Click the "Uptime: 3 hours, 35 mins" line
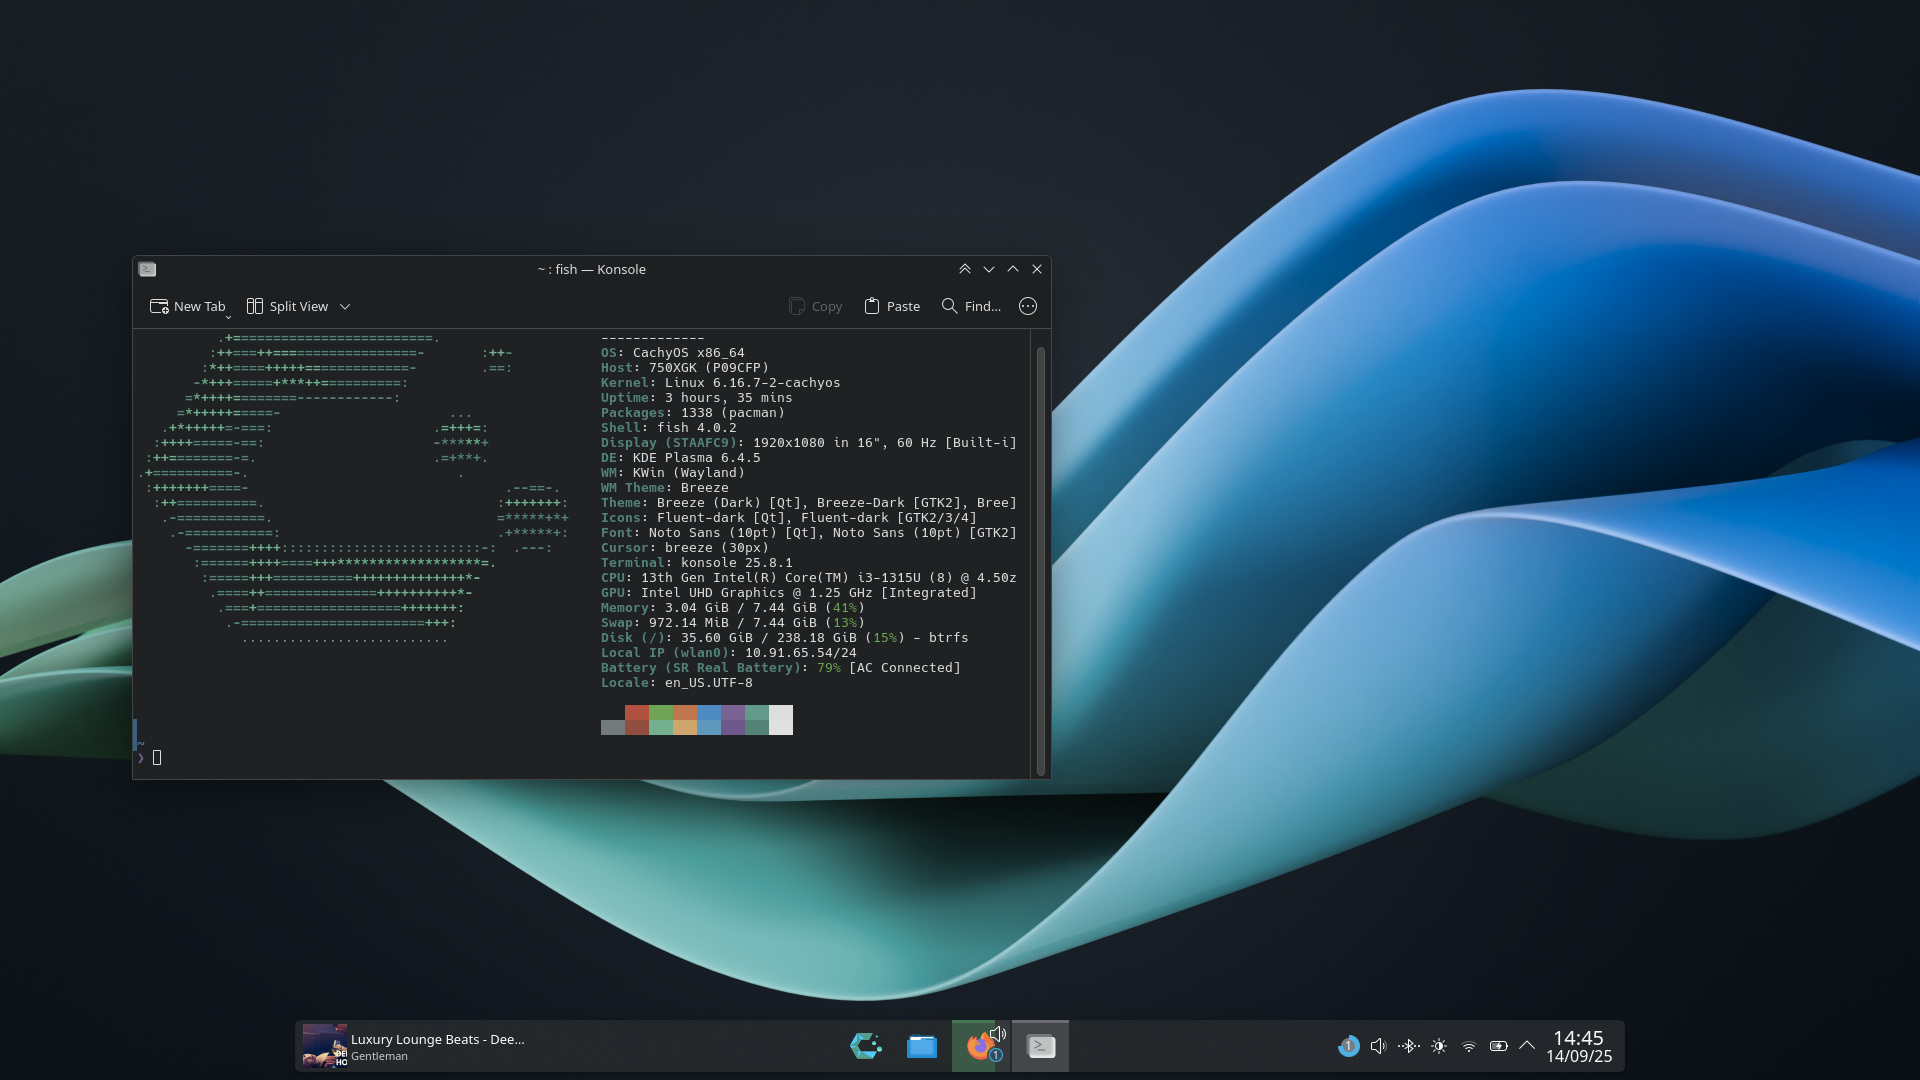Screen dimensions: 1920x1080 coord(697,398)
